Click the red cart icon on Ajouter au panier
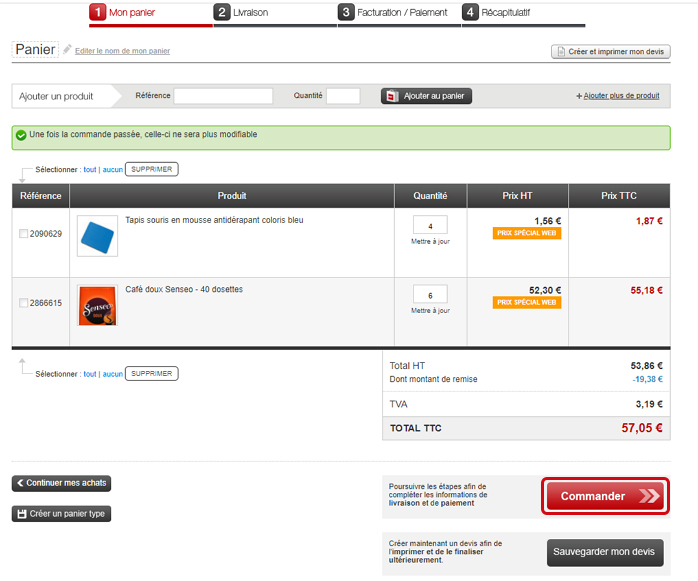The width and height of the screenshot is (698, 581). (x=392, y=96)
